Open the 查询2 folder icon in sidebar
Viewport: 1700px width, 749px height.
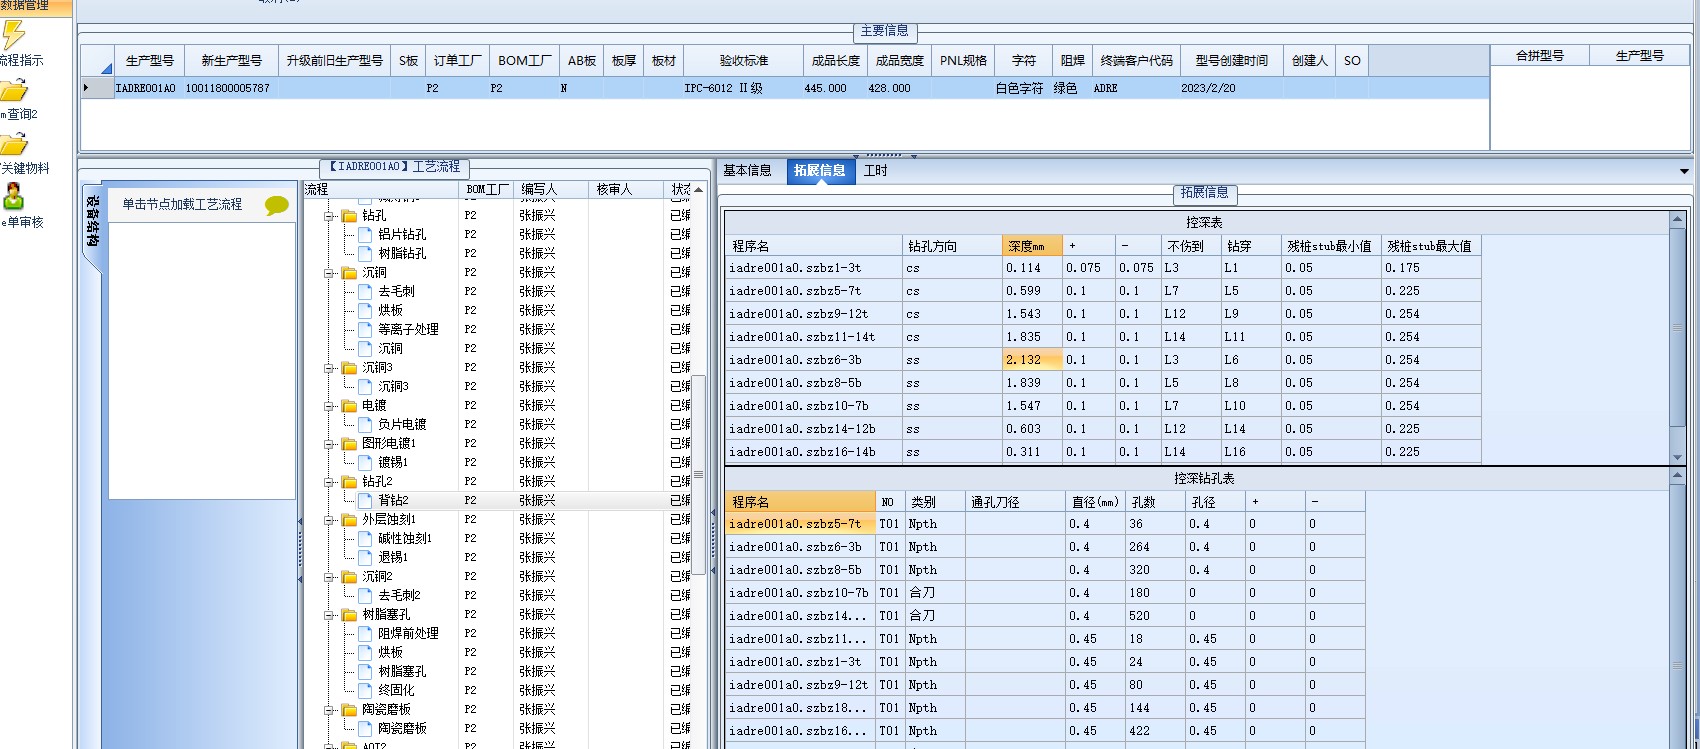click(13, 90)
